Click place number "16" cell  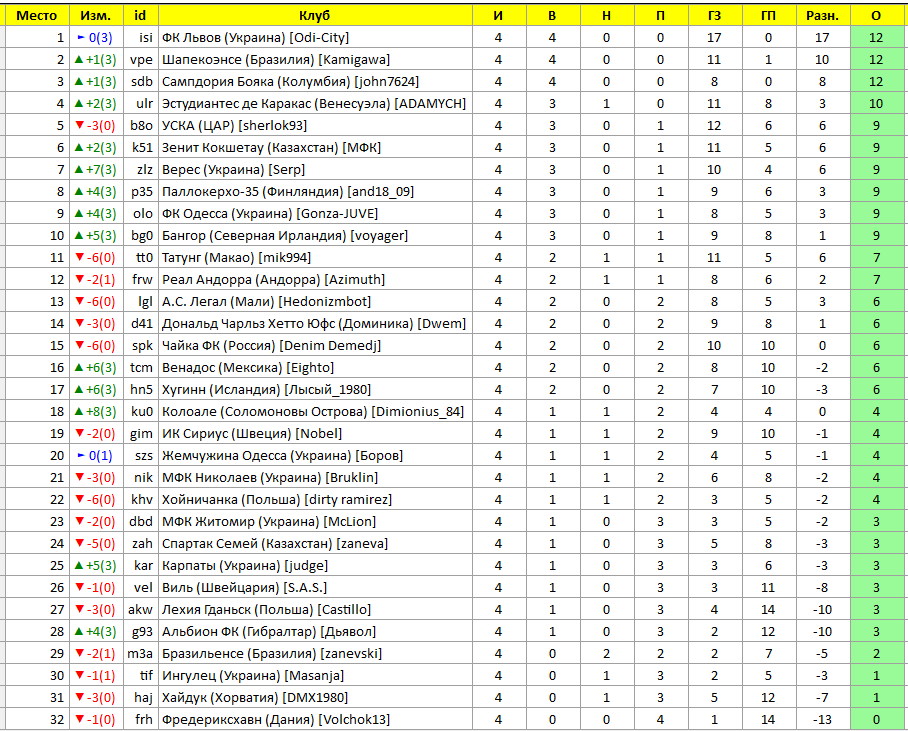(37, 368)
